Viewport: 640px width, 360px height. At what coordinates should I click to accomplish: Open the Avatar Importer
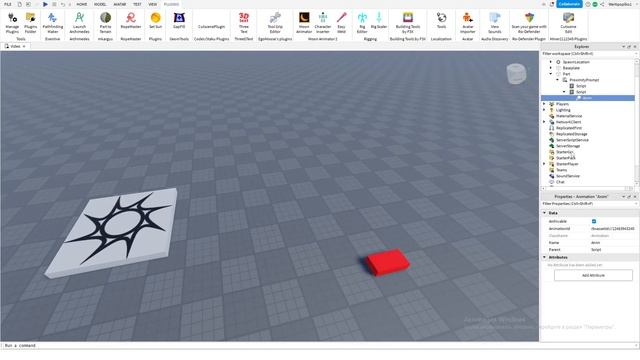(x=468, y=23)
